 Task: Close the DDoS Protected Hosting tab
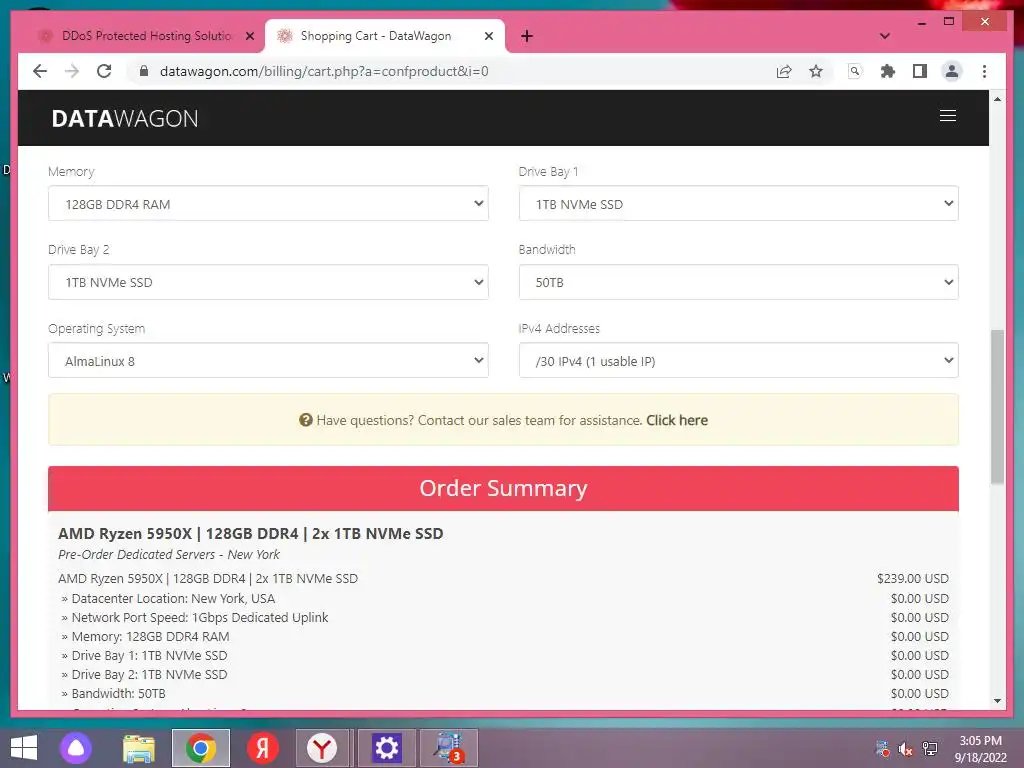249,36
